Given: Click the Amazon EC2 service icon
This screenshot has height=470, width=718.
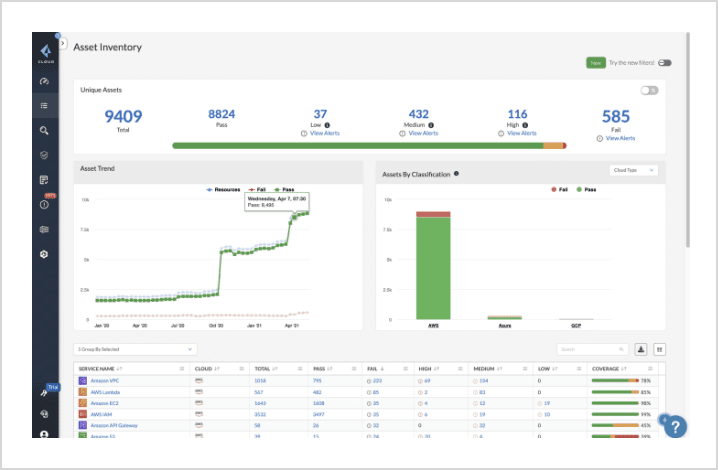Looking at the screenshot, I should point(82,403).
